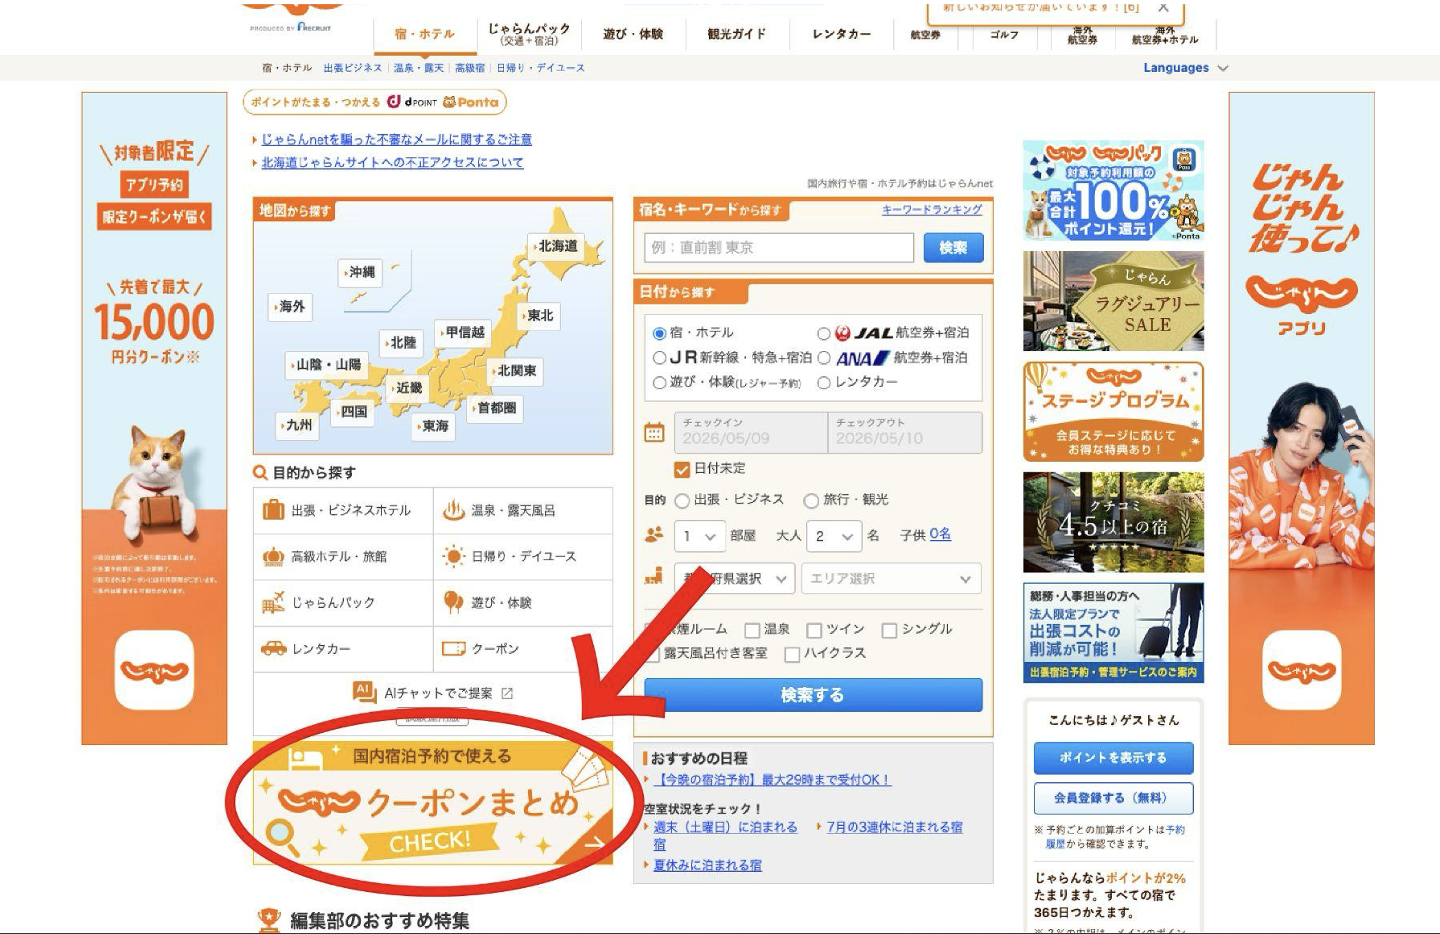Click the クーポン ticket icon
The width and height of the screenshot is (1440, 934).
(454, 649)
